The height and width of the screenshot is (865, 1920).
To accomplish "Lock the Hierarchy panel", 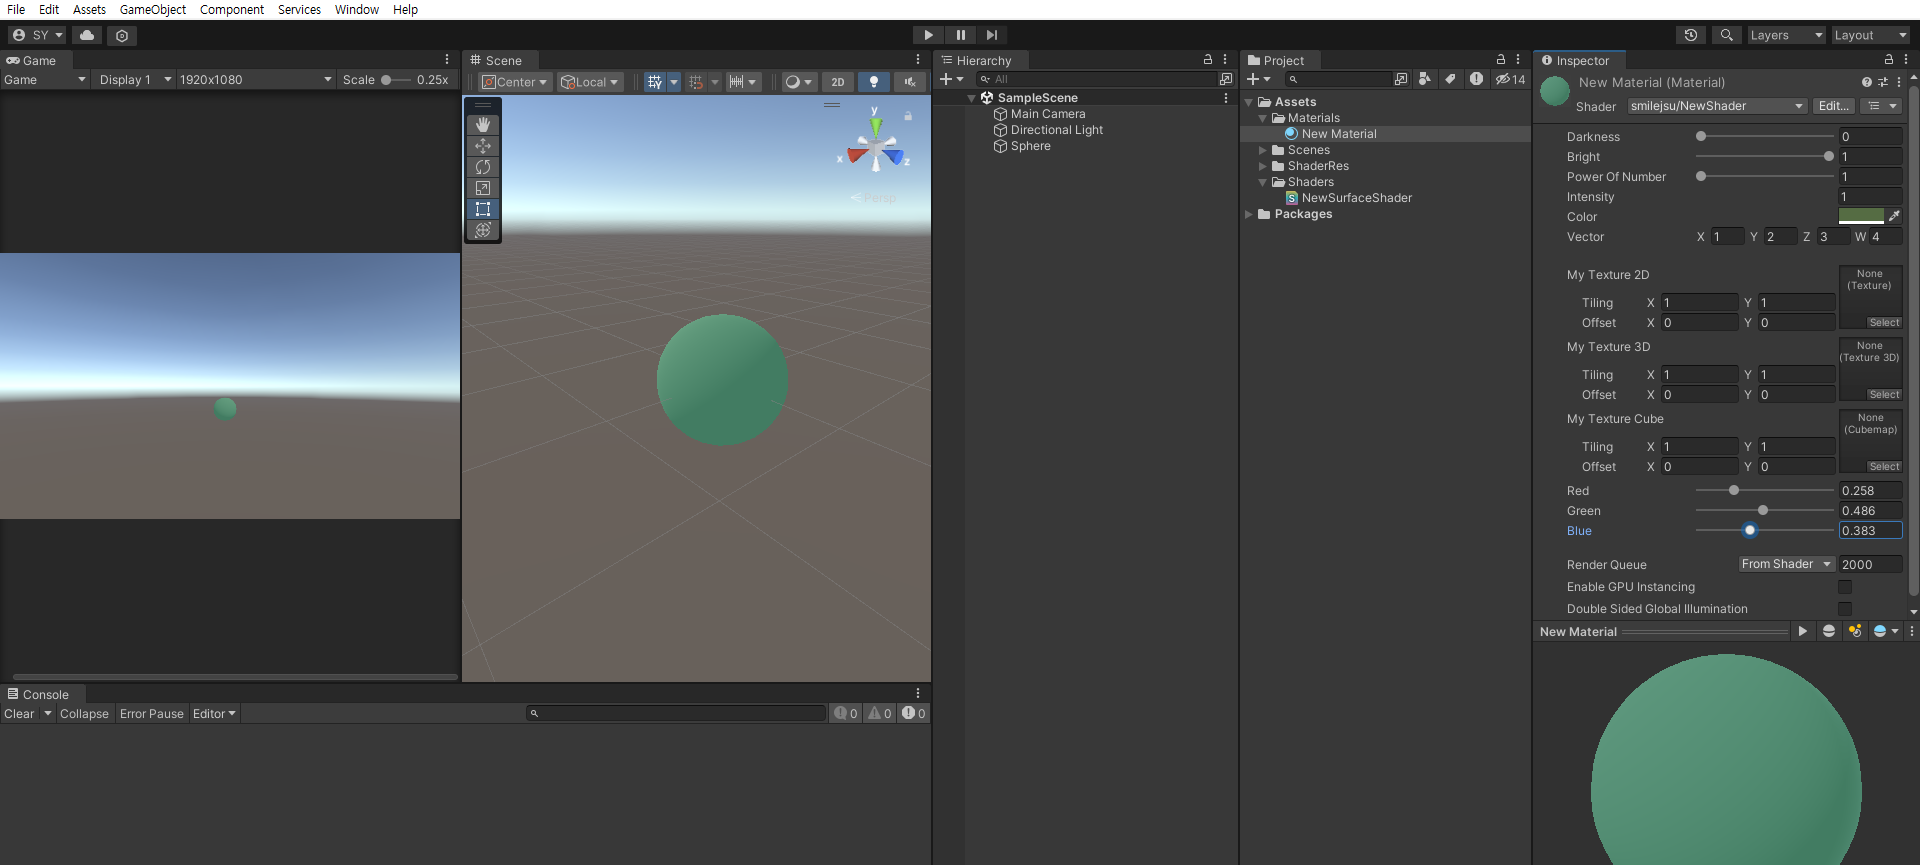I will click(1207, 60).
